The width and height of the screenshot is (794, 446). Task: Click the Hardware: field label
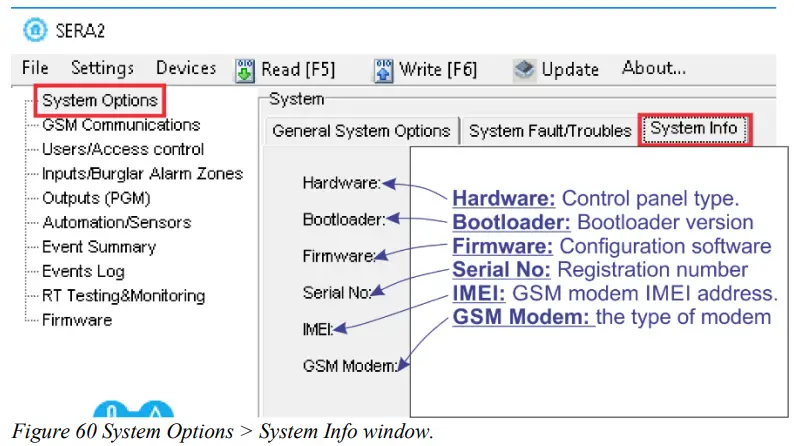tap(342, 183)
